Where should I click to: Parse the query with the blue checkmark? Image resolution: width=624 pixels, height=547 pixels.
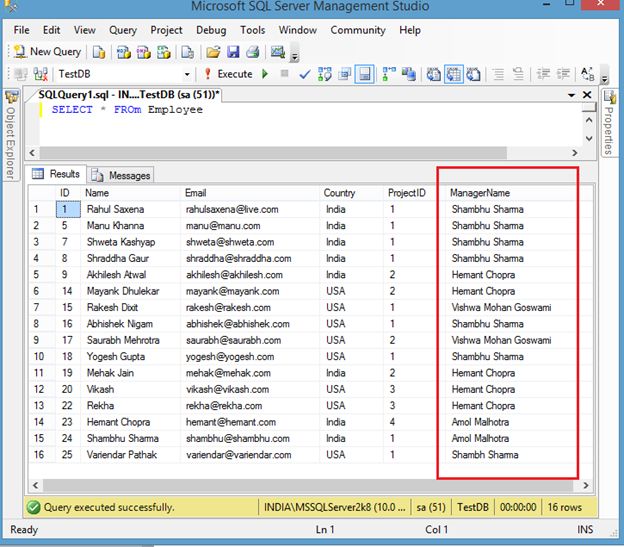pyautogui.click(x=304, y=74)
